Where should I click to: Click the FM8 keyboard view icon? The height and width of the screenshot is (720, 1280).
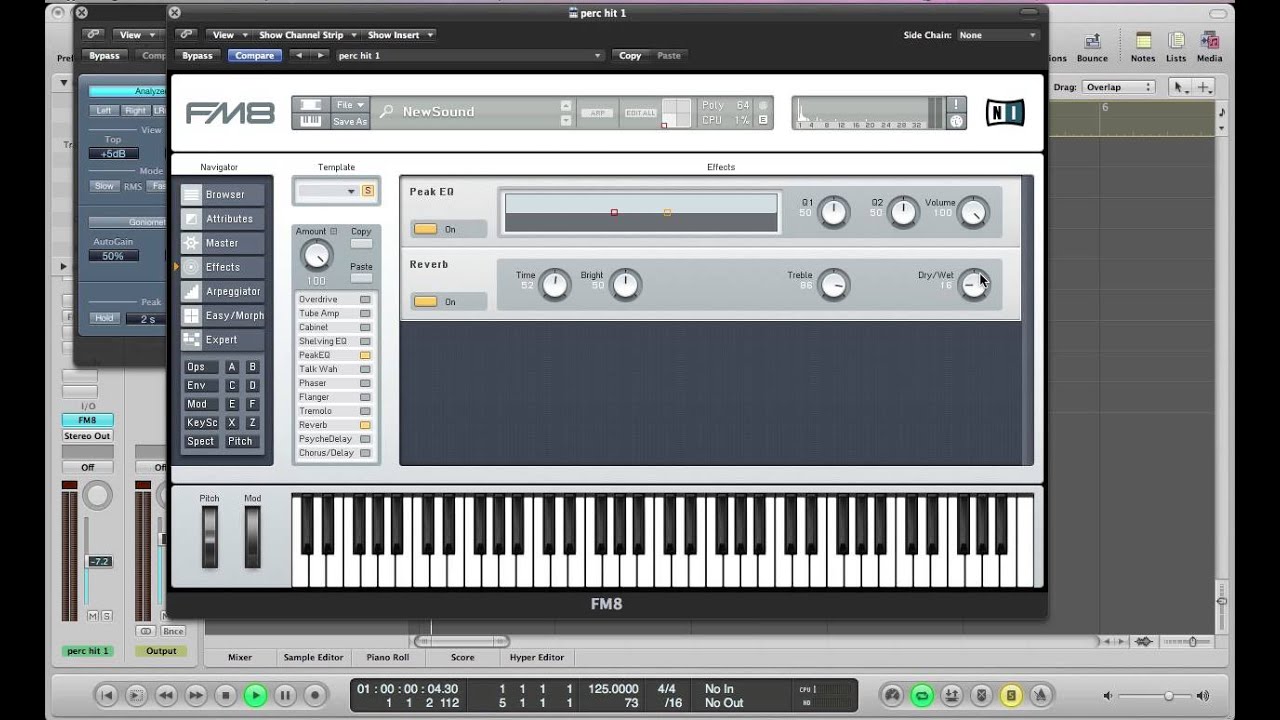click(x=311, y=121)
